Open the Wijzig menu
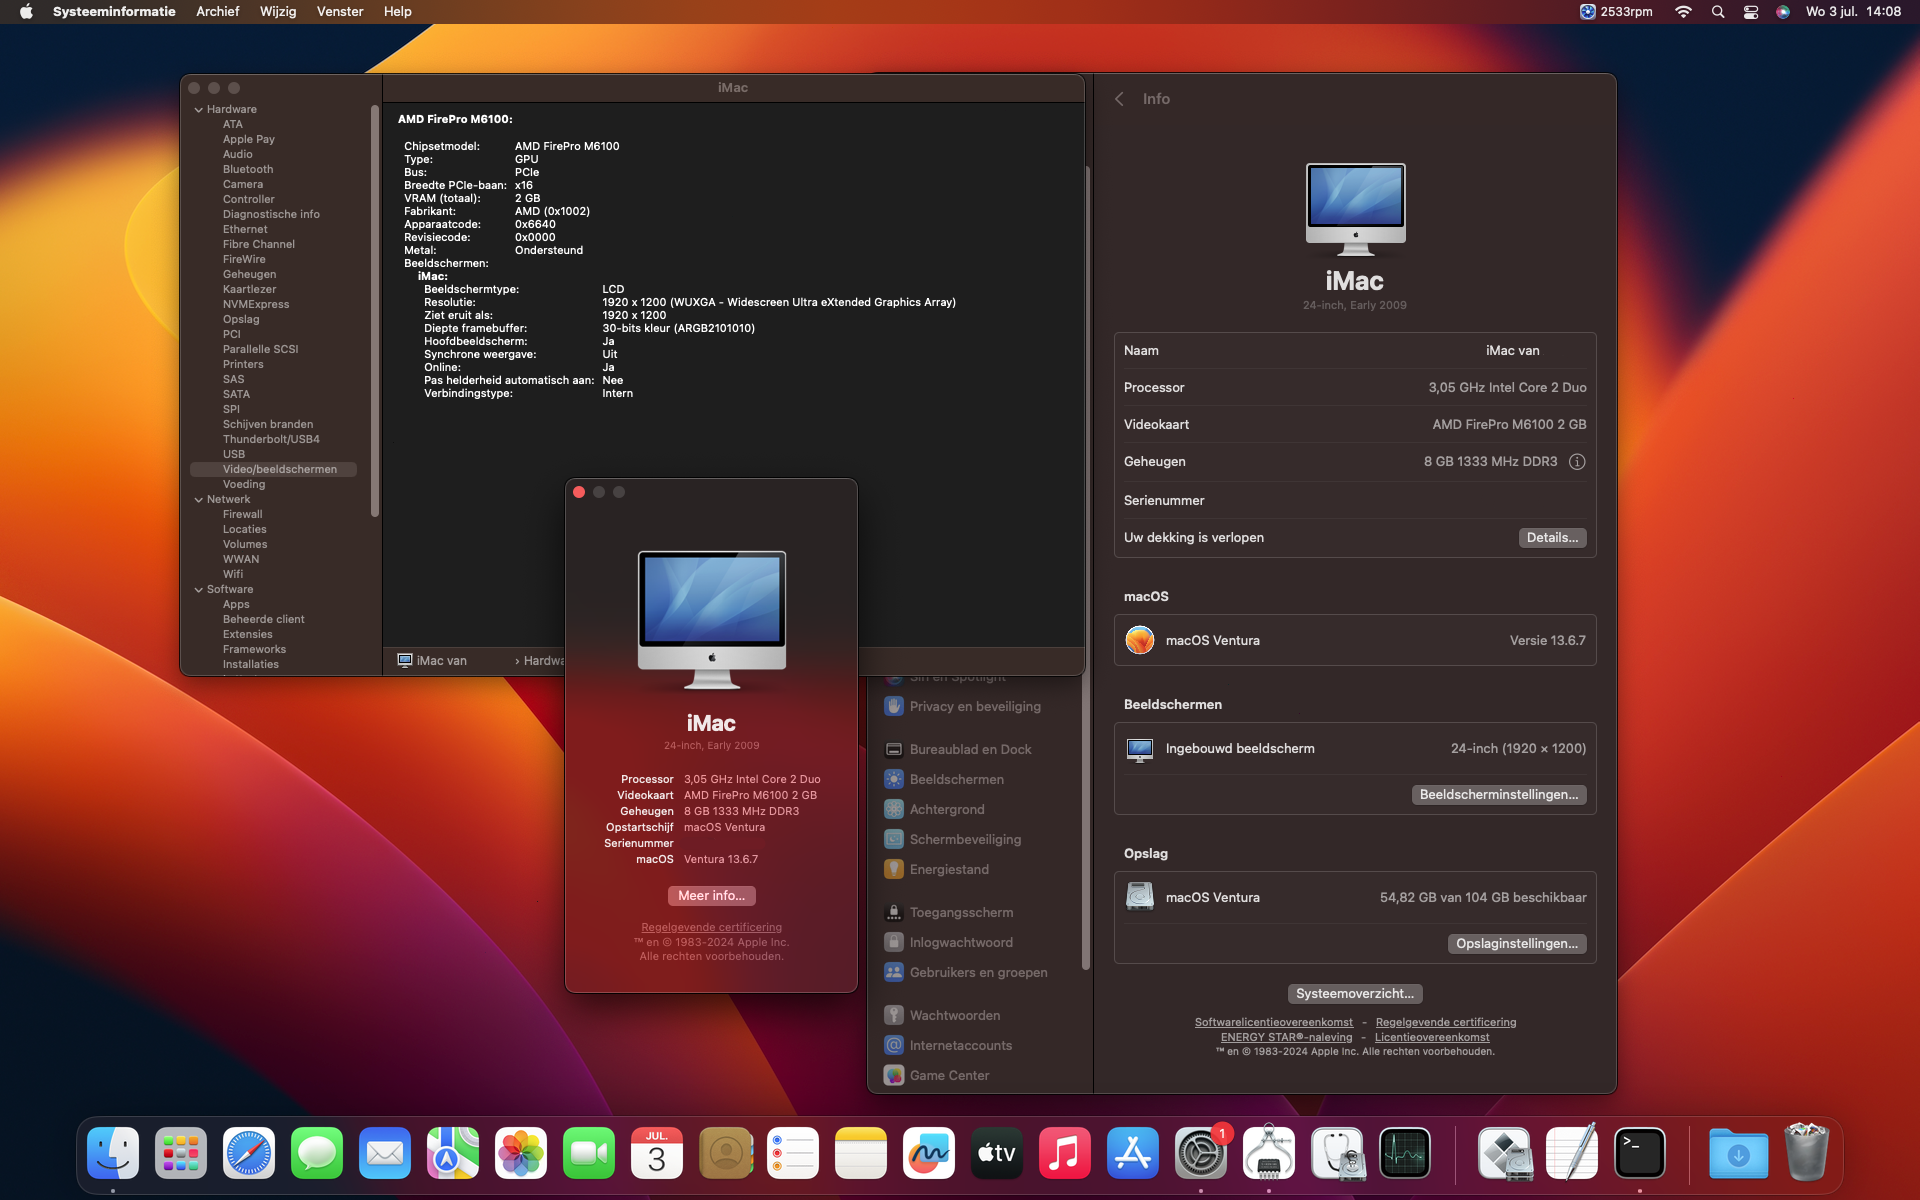The height and width of the screenshot is (1200, 1920). (x=278, y=12)
